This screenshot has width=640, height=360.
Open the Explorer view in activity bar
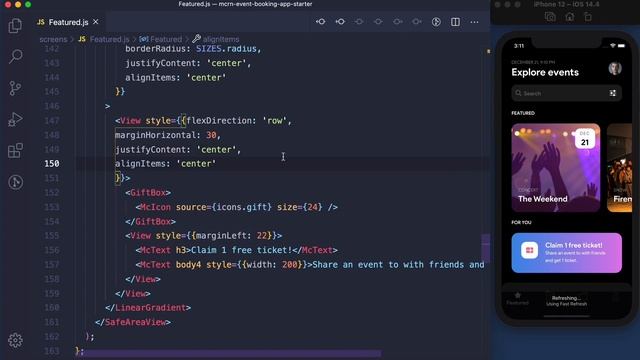point(15,26)
